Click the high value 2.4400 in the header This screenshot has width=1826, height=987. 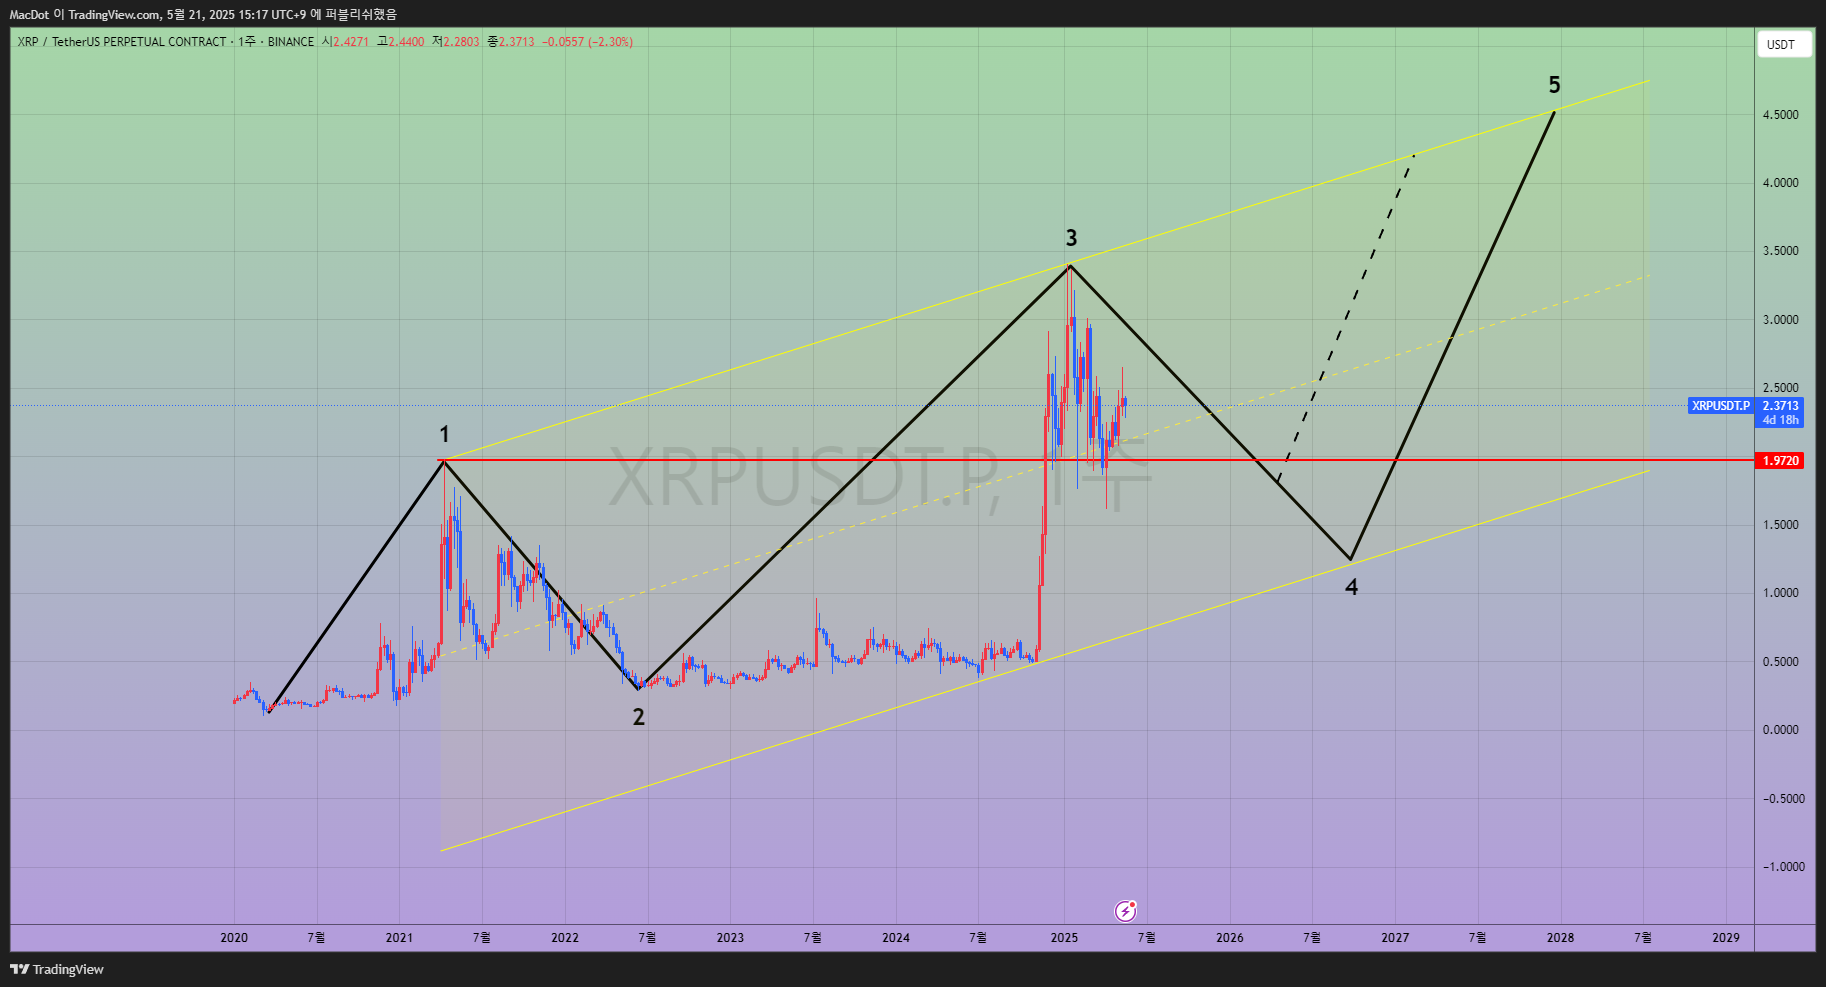[x=406, y=42]
